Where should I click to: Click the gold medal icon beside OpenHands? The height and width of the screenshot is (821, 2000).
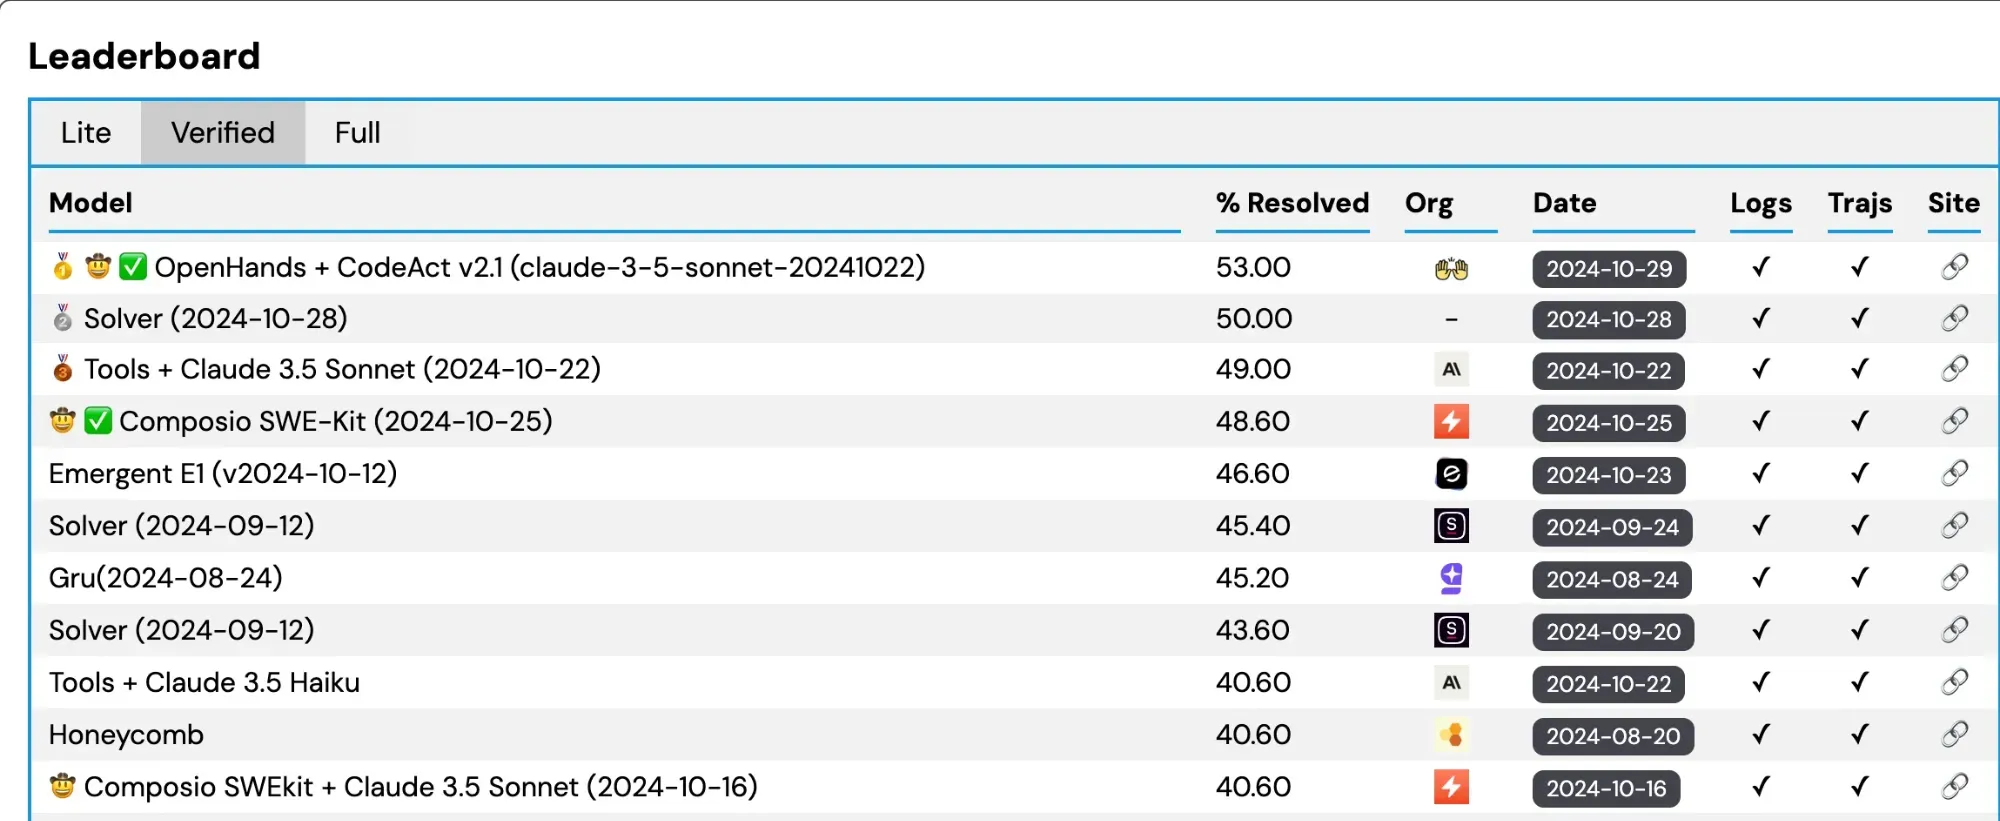(63, 266)
